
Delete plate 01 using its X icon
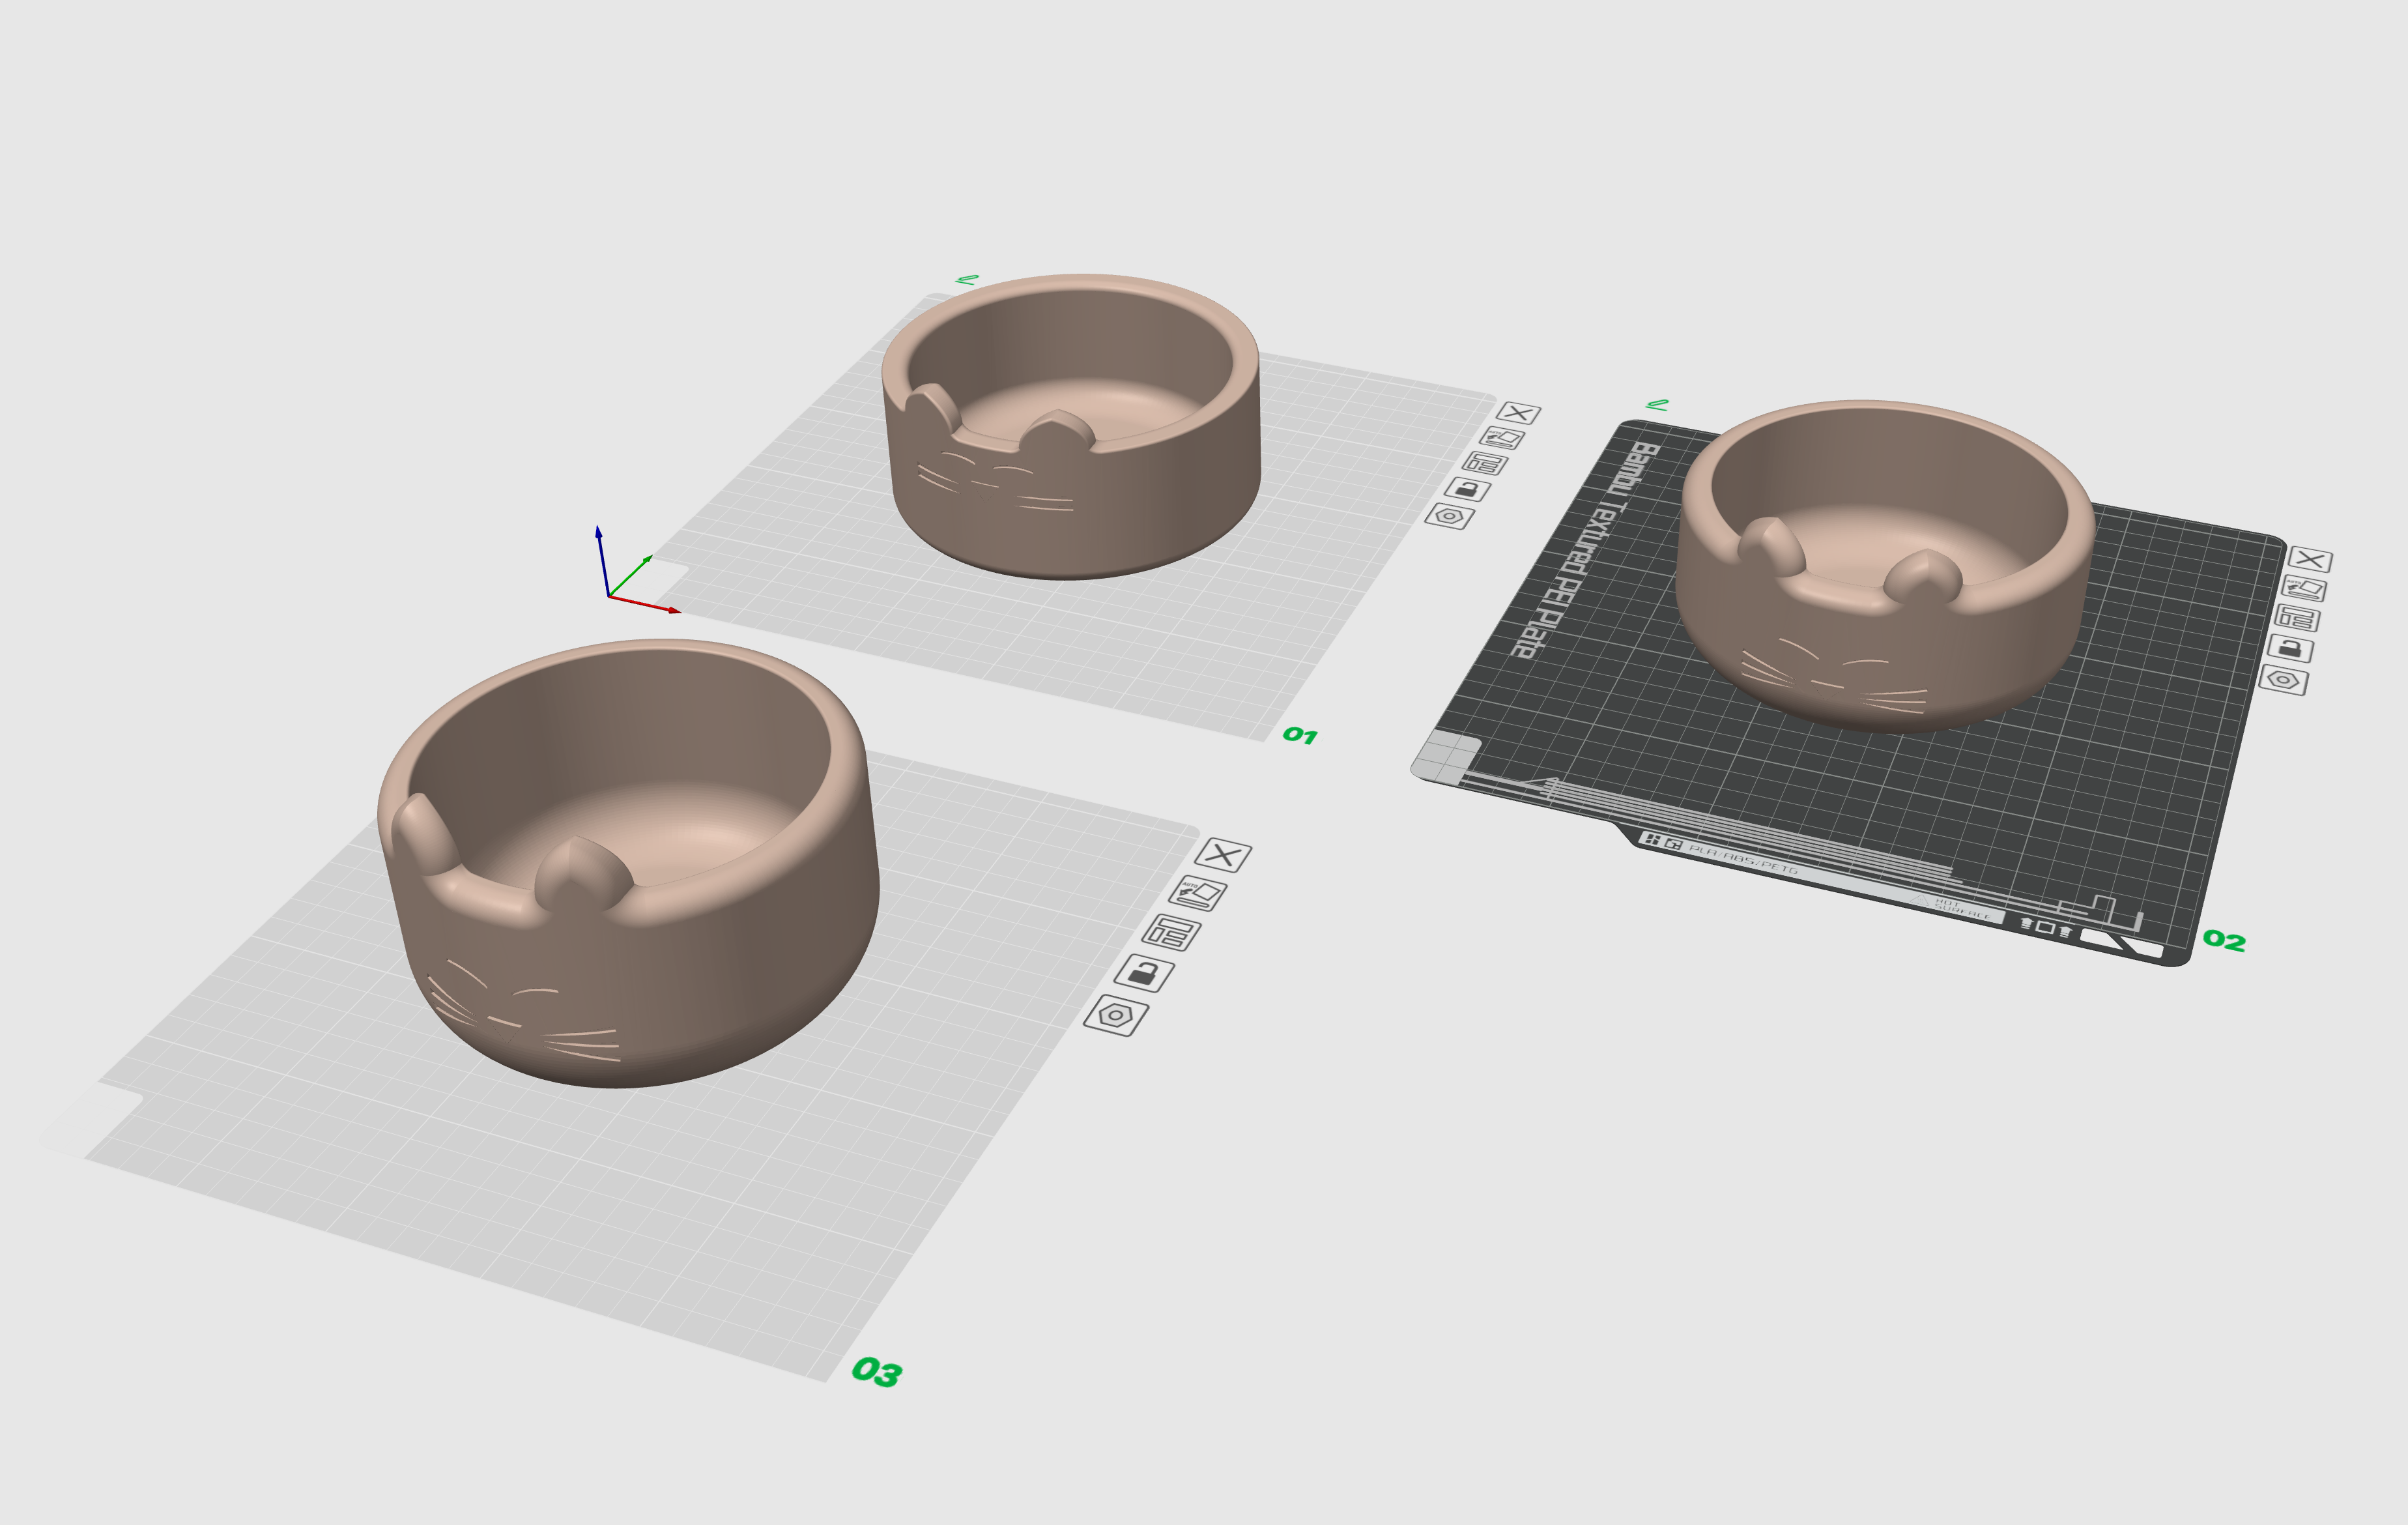click(x=1519, y=414)
